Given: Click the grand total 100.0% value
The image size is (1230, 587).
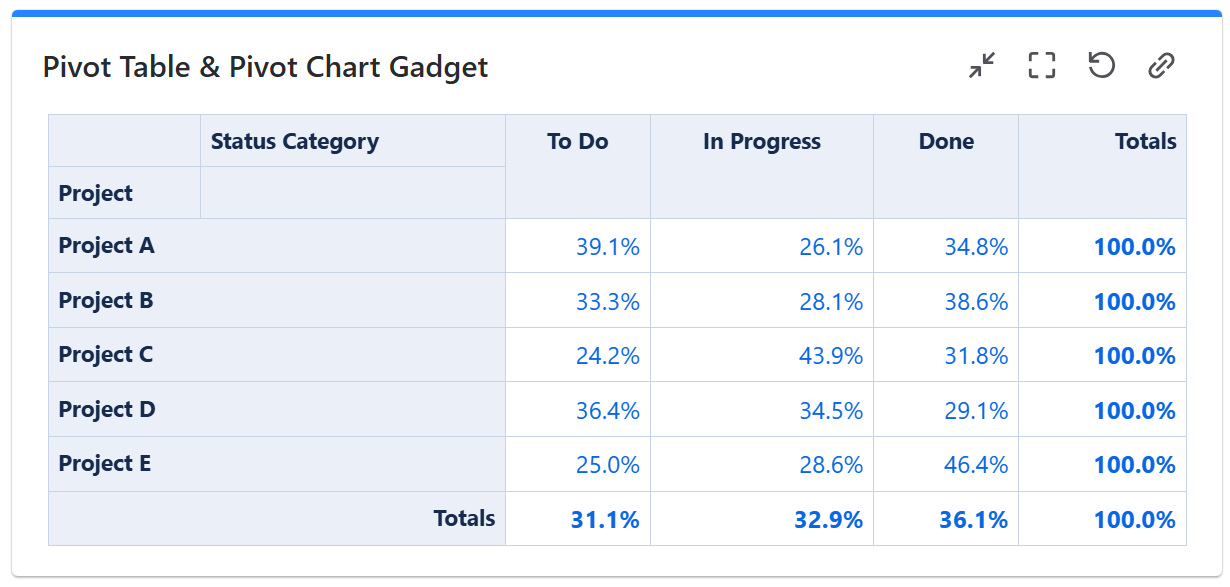Looking at the screenshot, I should (x=1134, y=520).
